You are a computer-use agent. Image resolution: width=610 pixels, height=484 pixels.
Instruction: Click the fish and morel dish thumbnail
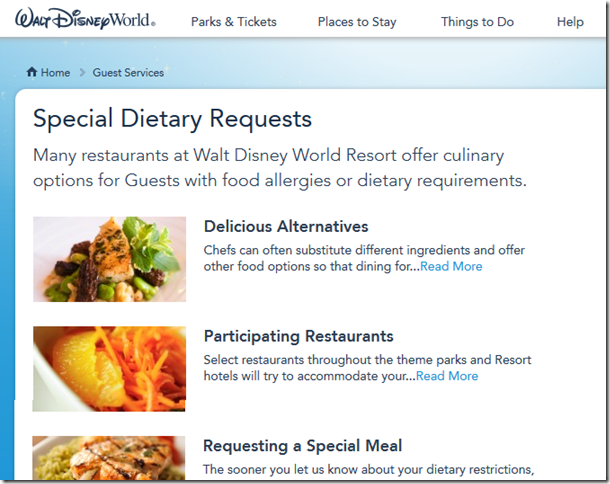(110, 259)
